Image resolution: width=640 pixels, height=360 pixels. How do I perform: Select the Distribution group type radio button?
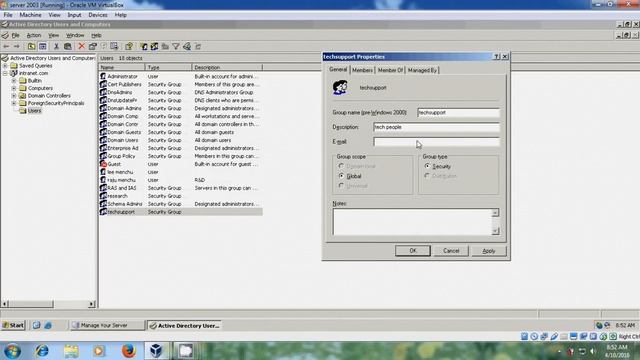(x=427, y=176)
